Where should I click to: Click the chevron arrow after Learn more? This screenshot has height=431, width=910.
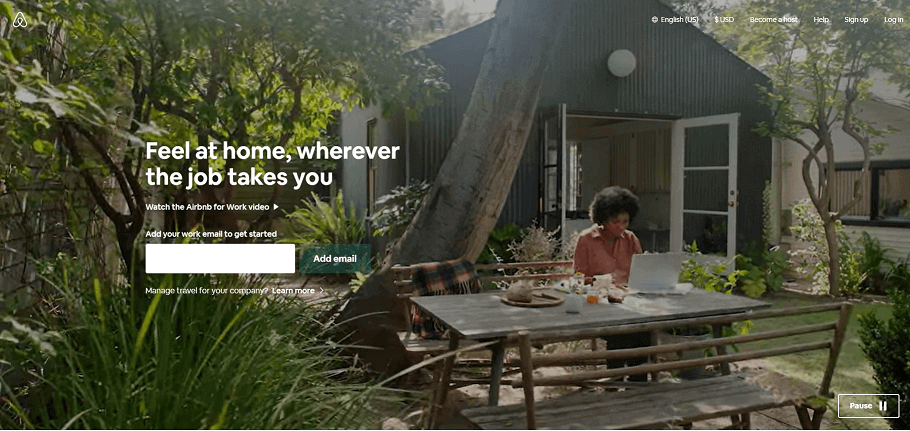tap(322, 291)
